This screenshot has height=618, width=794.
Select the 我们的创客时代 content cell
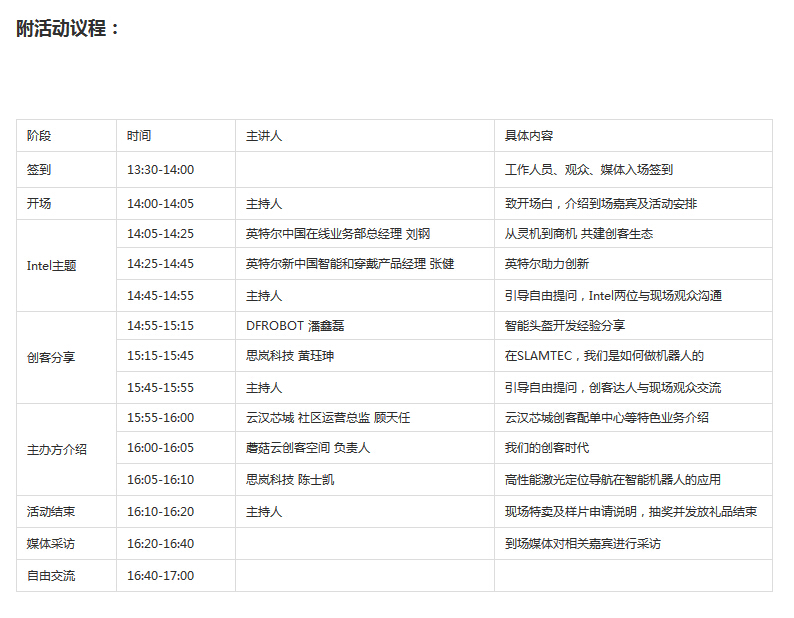tap(547, 448)
